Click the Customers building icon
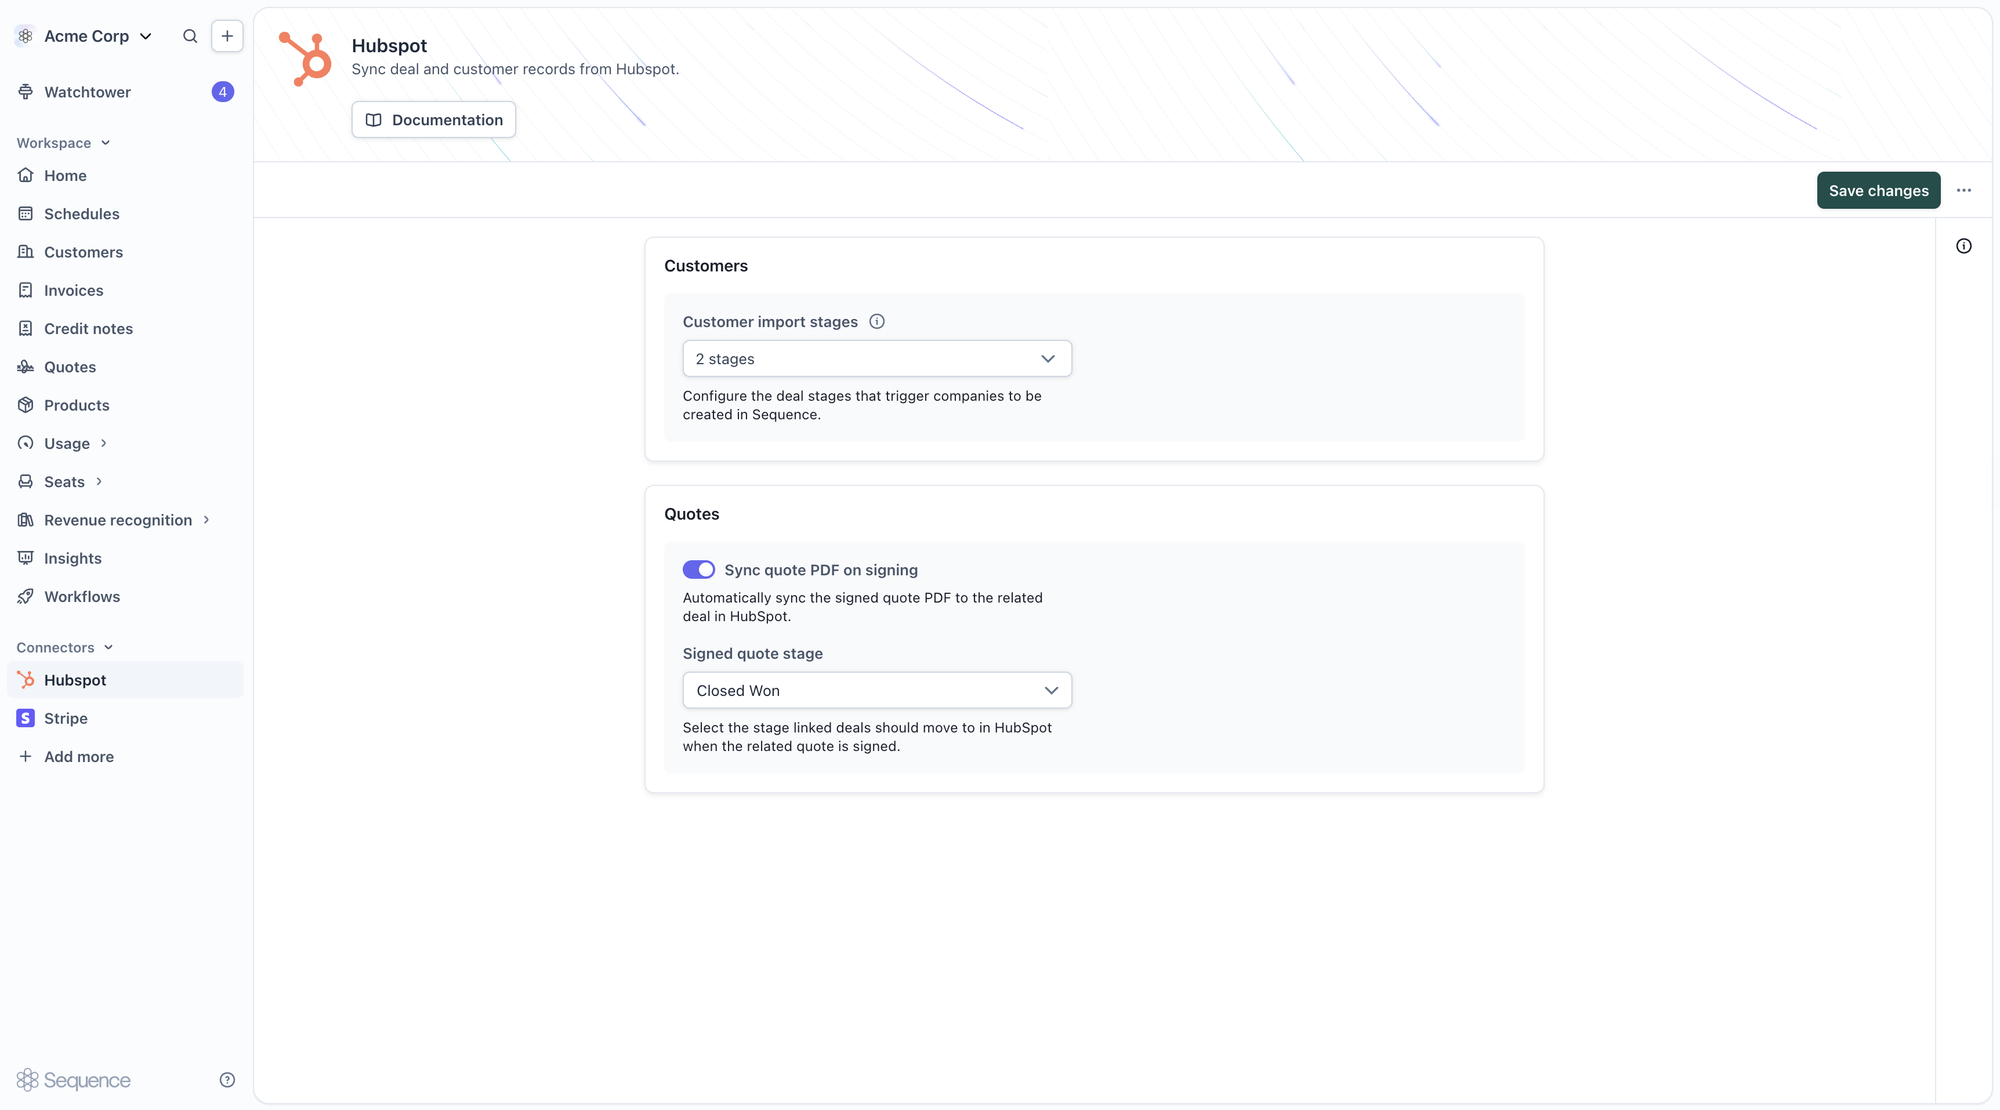Image resolution: width=2000 pixels, height=1110 pixels. click(x=26, y=252)
